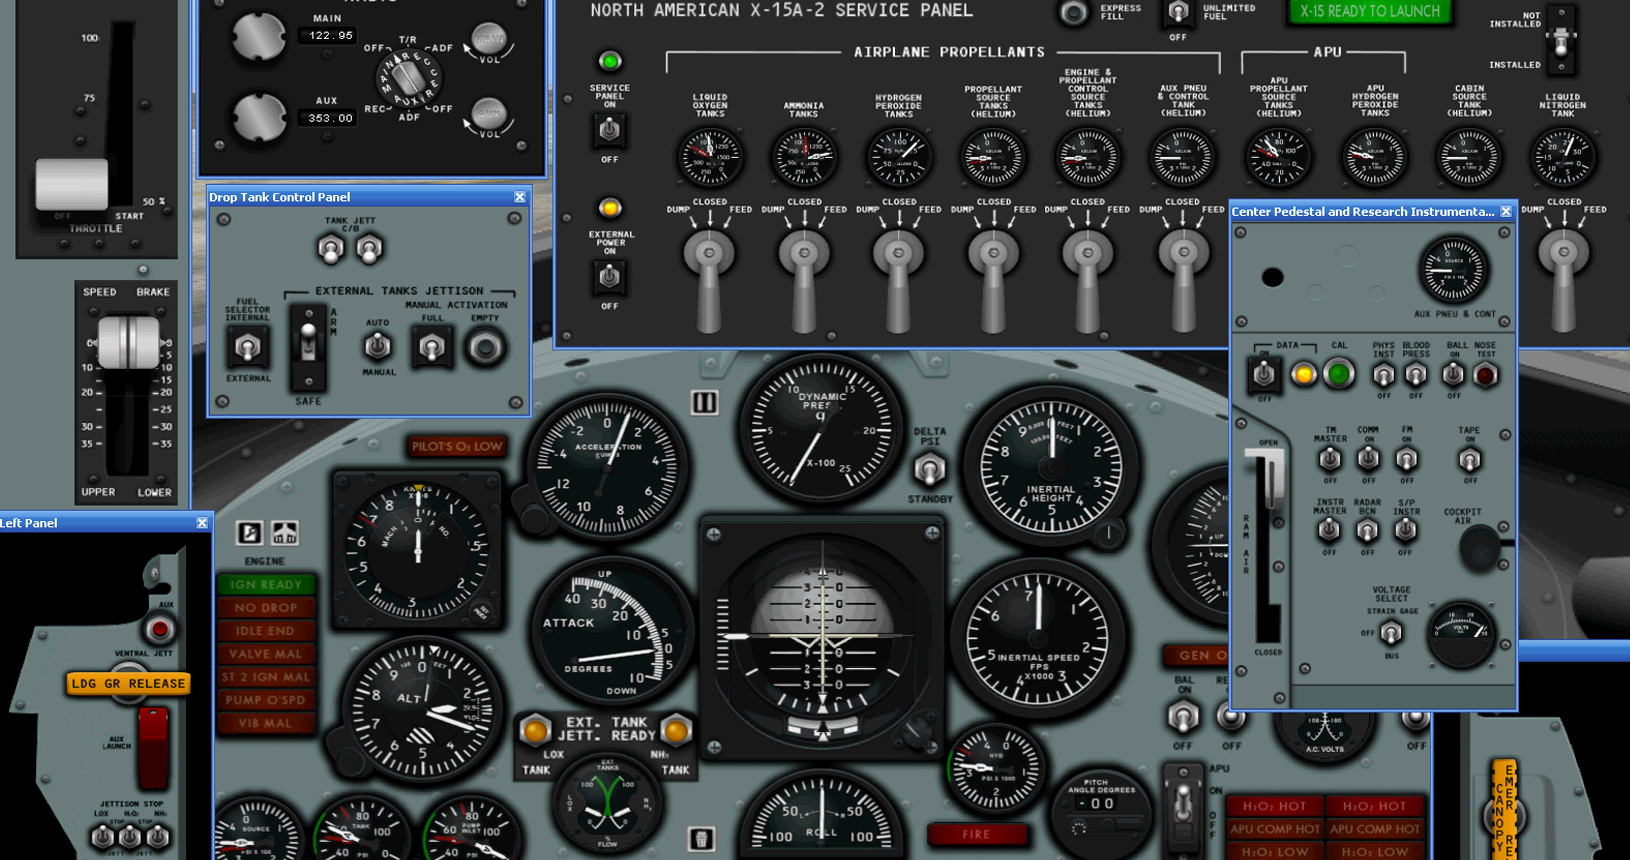1630x860 pixels.
Task: Turn the Cockpit Air knob
Action: [x=1480, y=547]
